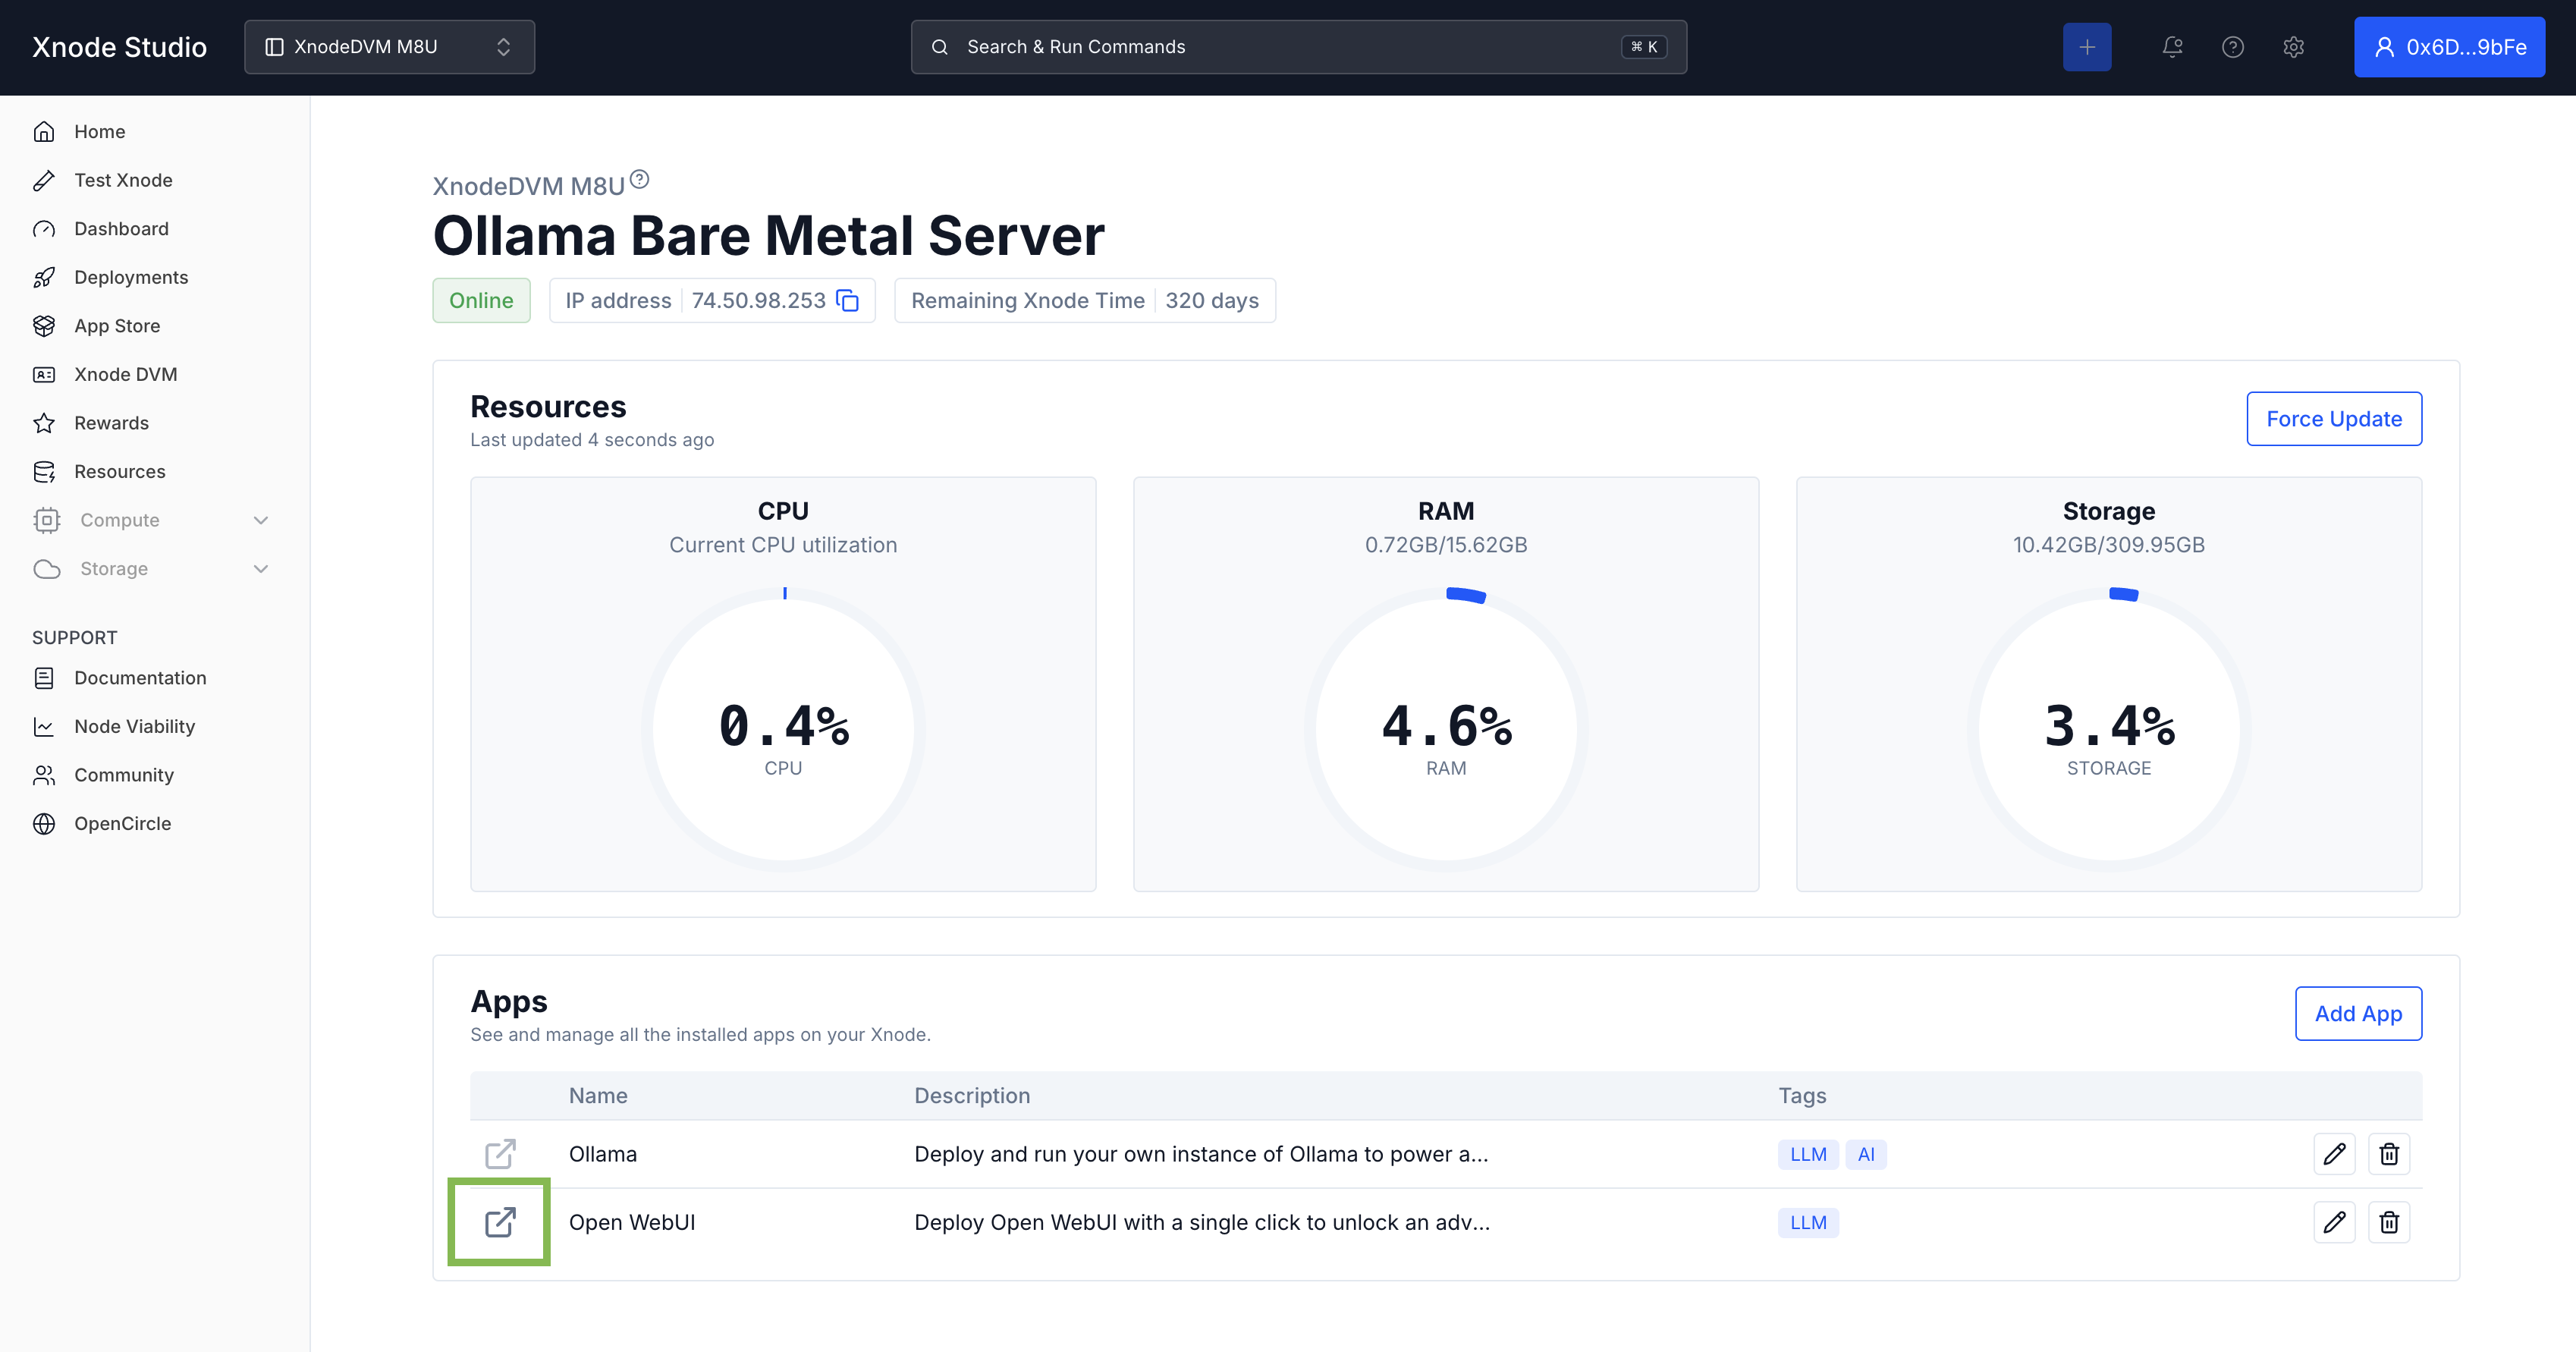Click the RAM usage circular gauge

coord(1446,729)
